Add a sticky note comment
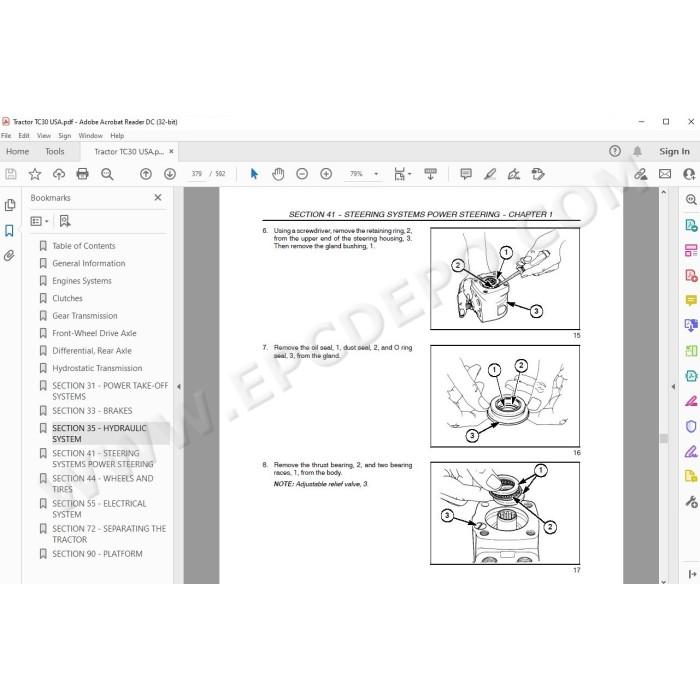 (x=466, y=174)
